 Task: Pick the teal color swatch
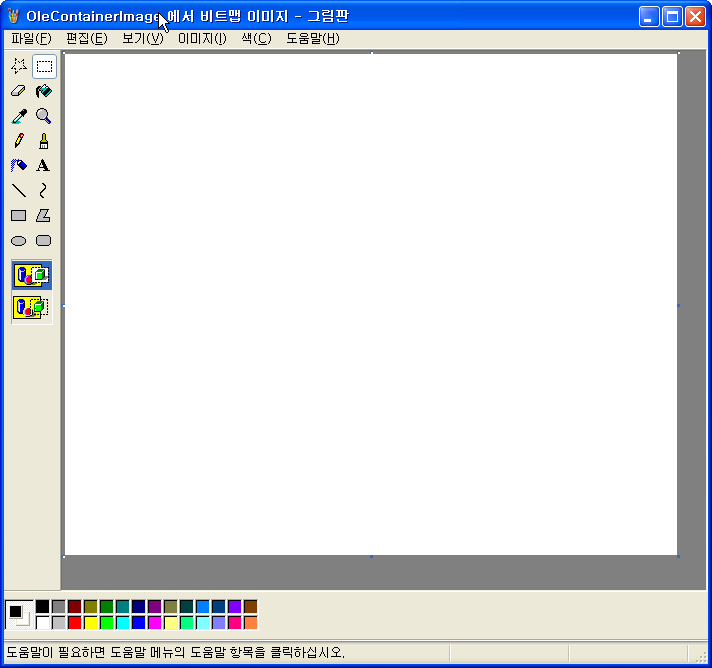(x=123, y=606)
